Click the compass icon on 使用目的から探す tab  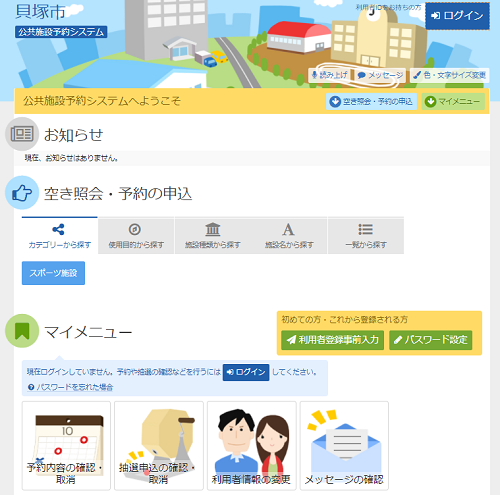(135, 229)
